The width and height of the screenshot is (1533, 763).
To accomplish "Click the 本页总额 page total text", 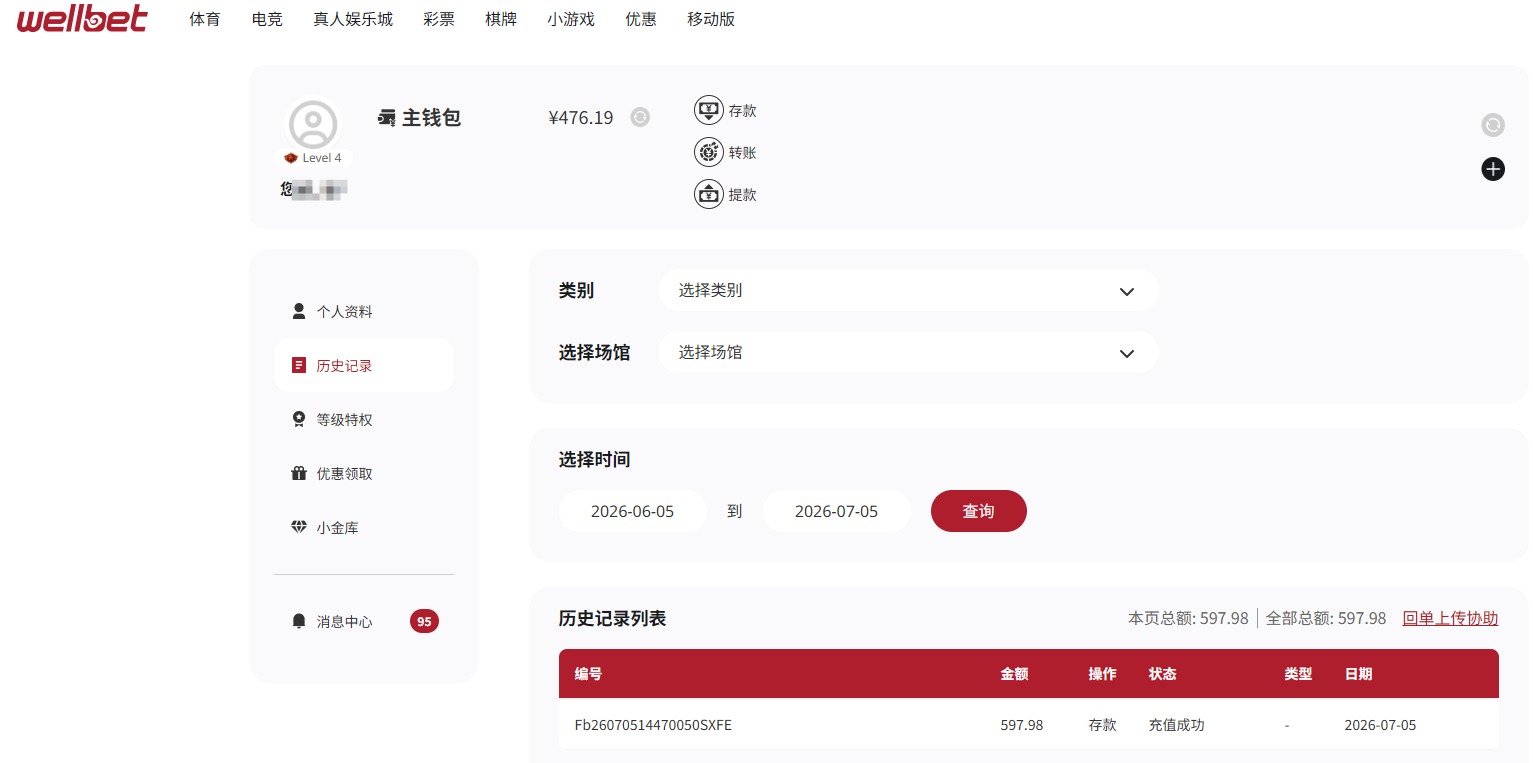I will [1188, 618].
